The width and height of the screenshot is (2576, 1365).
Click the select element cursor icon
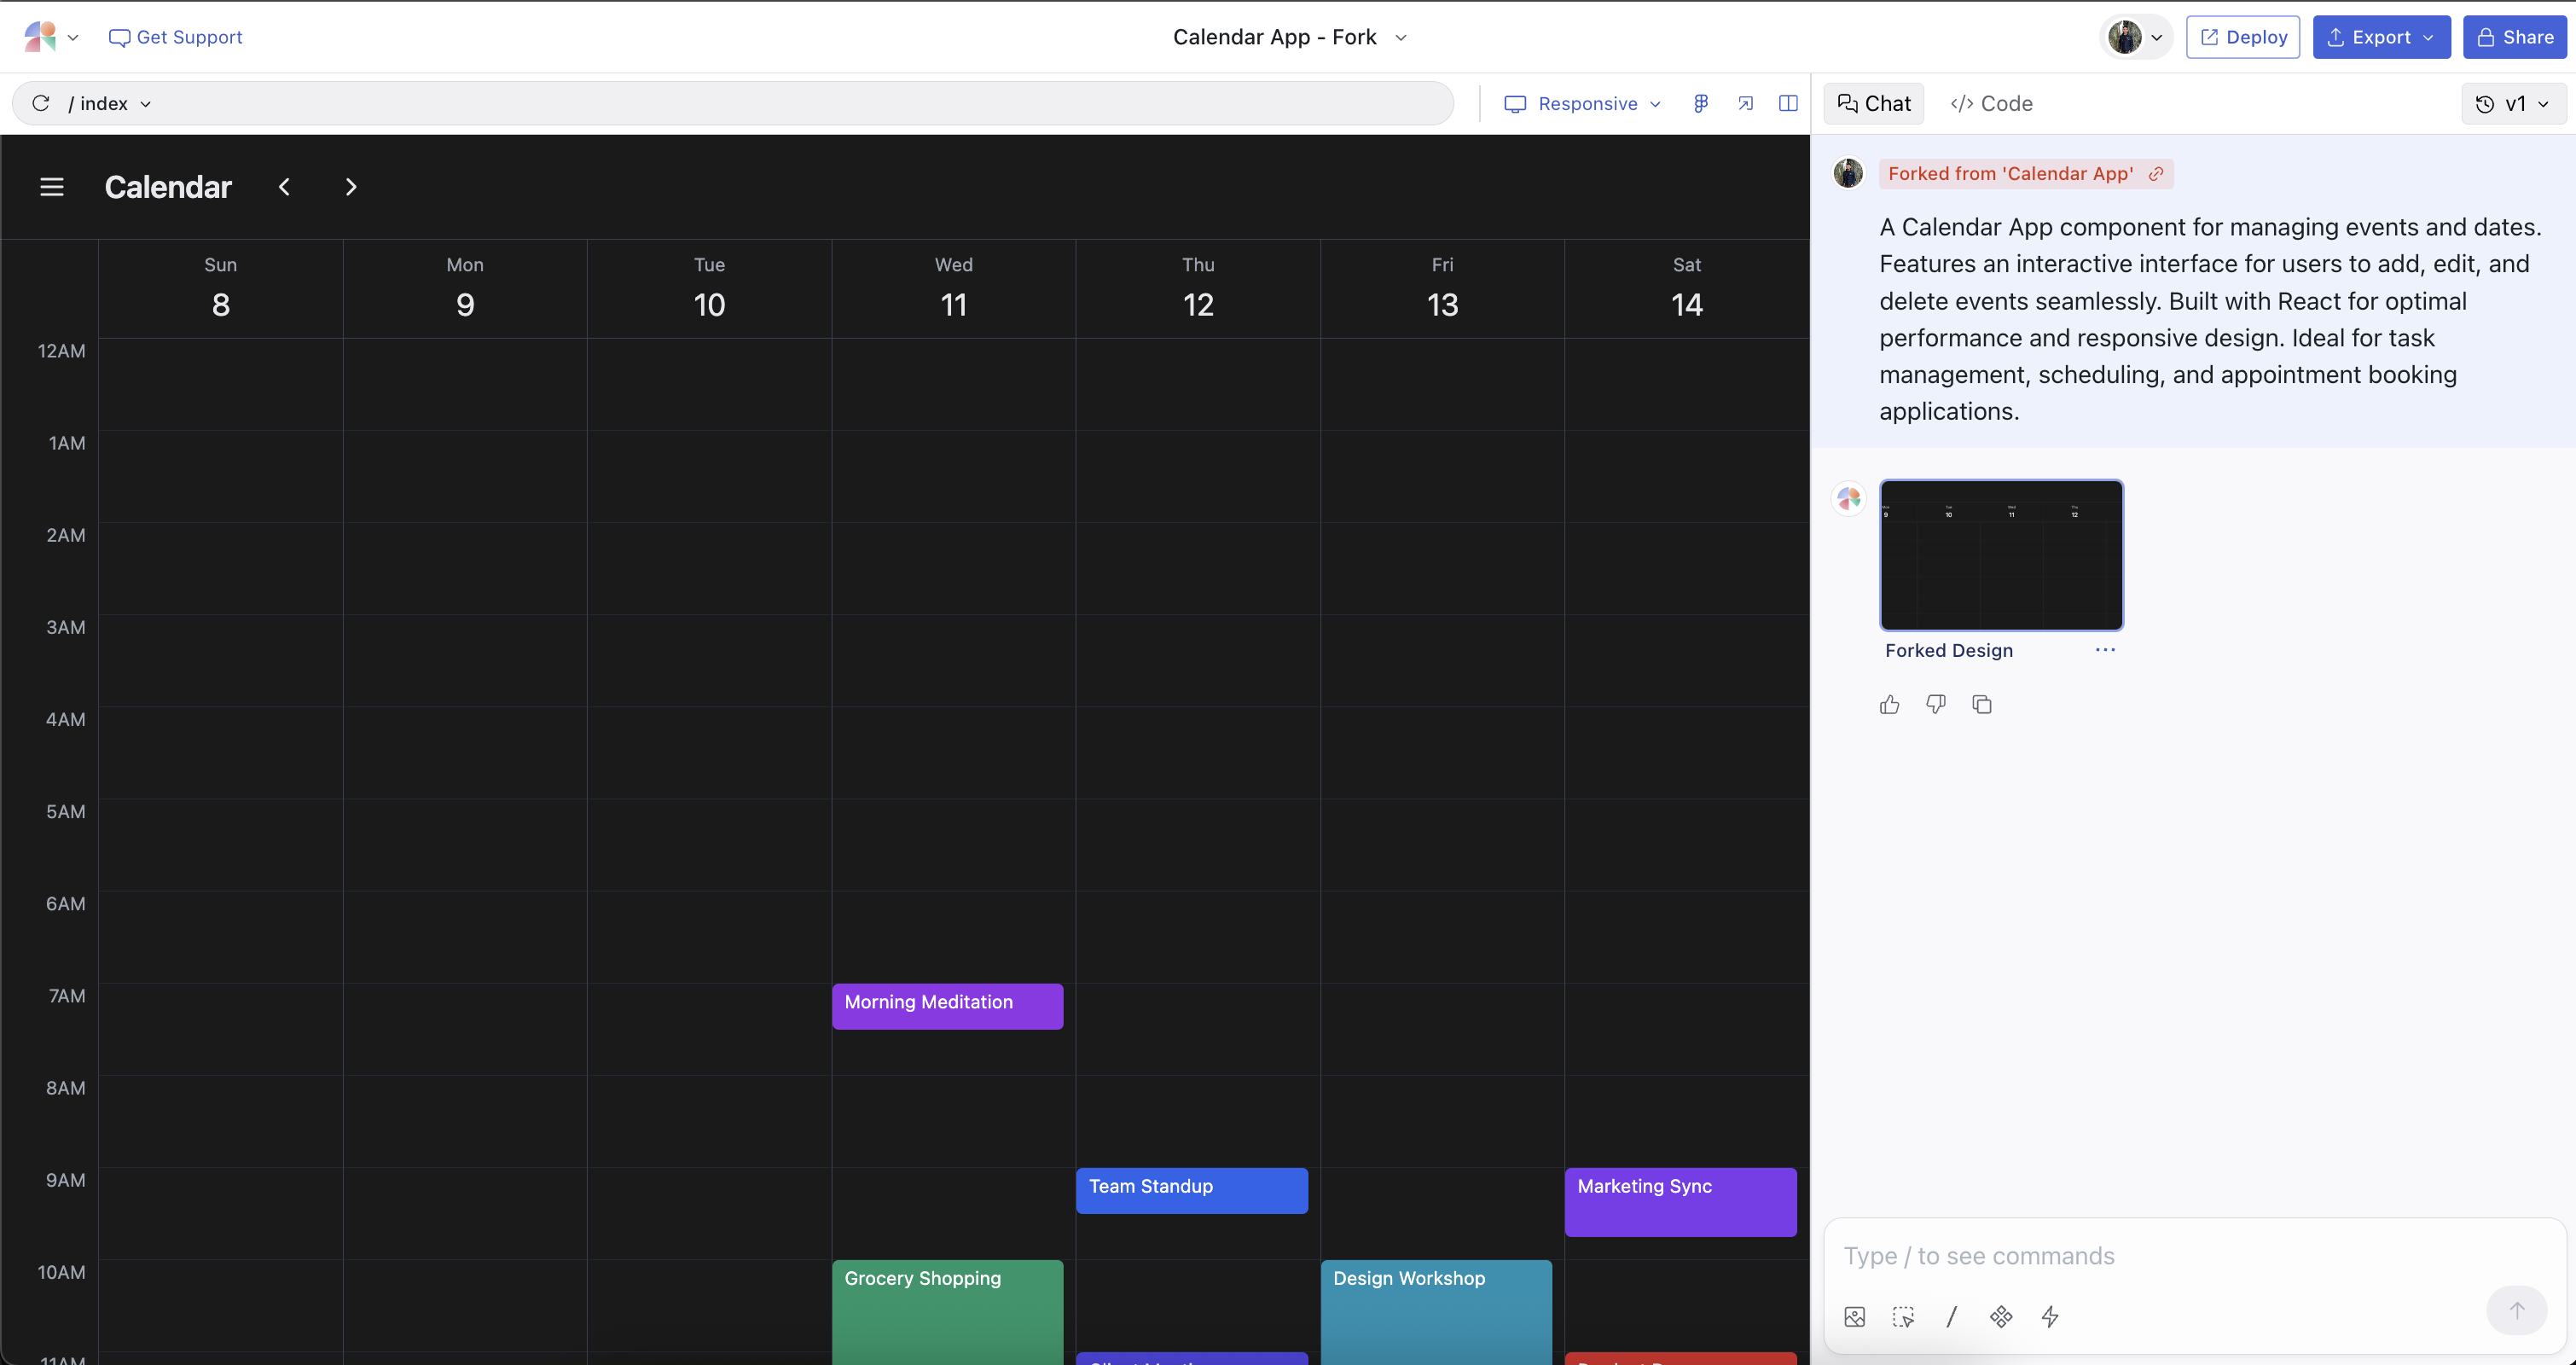(x=1904, y=1317)
